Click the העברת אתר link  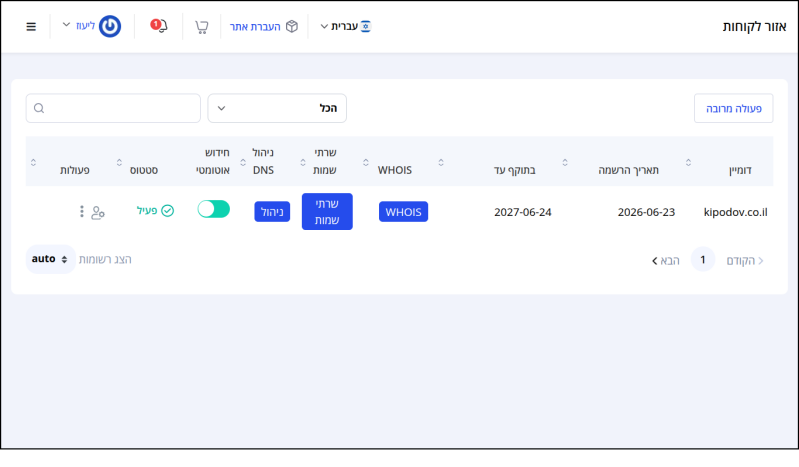[x=255, y=27]
